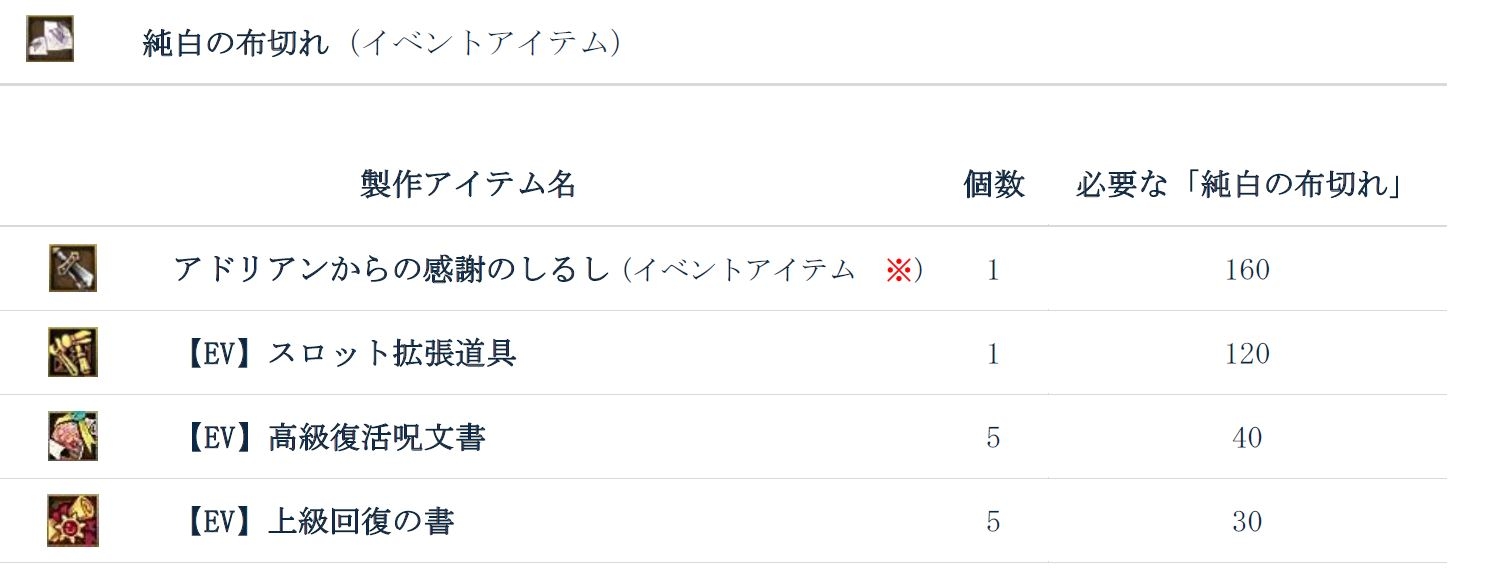This screenshot has width=1488, height=569.
Task: Click the red ※ note mark
Action: pyautogui.click(x=899, y=270)
